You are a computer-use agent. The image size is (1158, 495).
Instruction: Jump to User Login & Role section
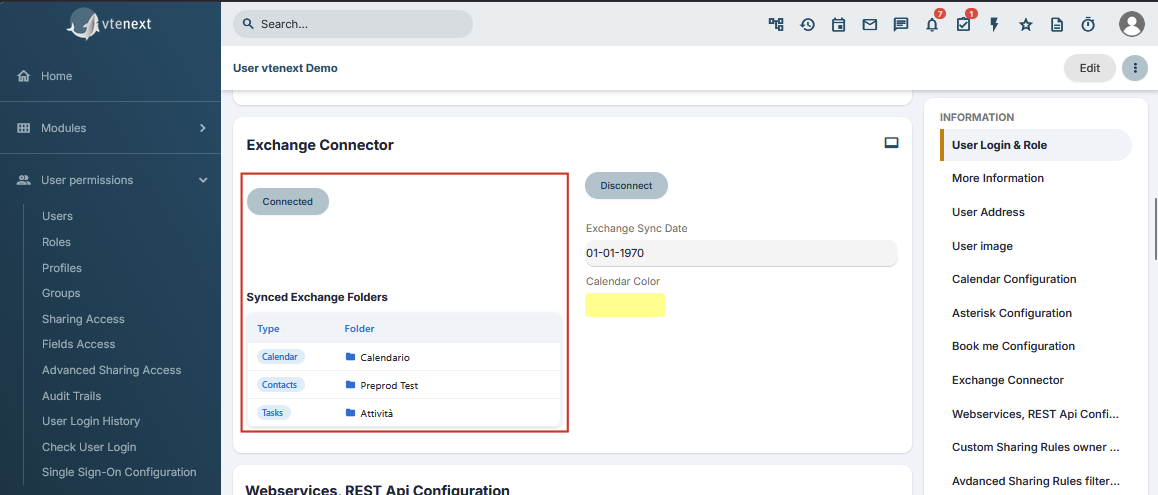click(x=1035, y=145)
